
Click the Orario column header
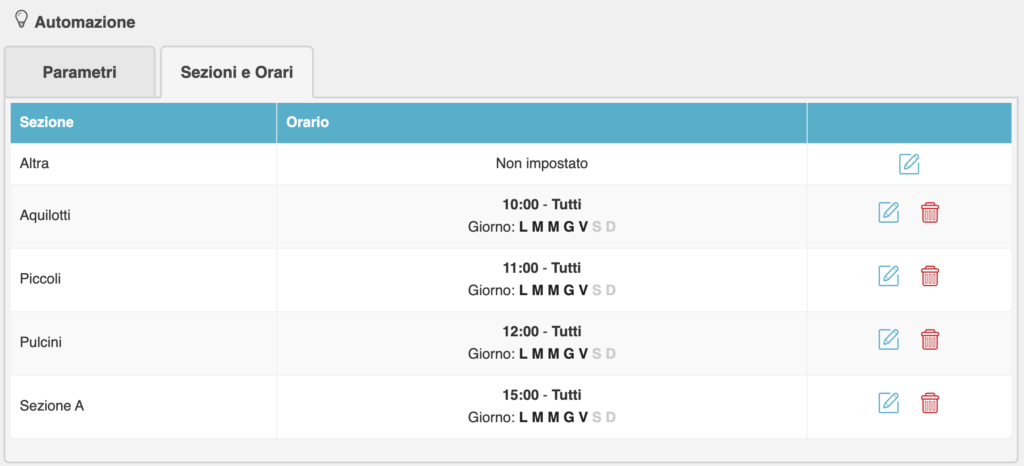[x=542, y=123]
